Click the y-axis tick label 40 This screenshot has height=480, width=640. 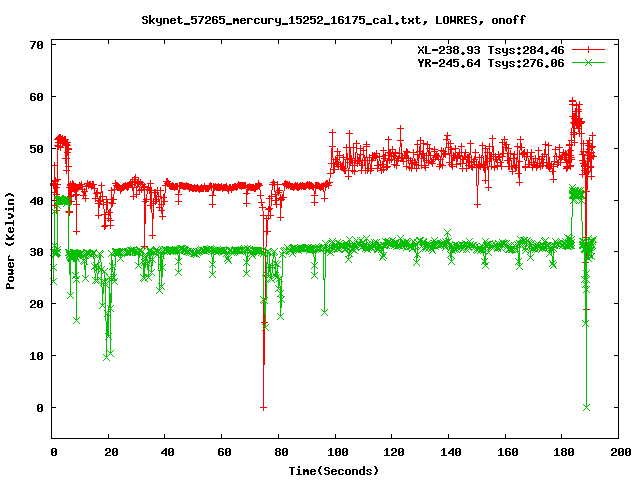(37, 200)
